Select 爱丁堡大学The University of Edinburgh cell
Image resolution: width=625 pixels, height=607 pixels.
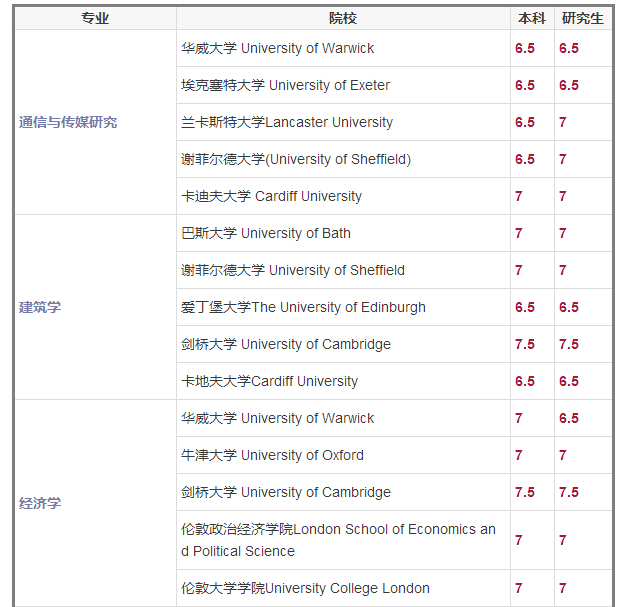343,307
